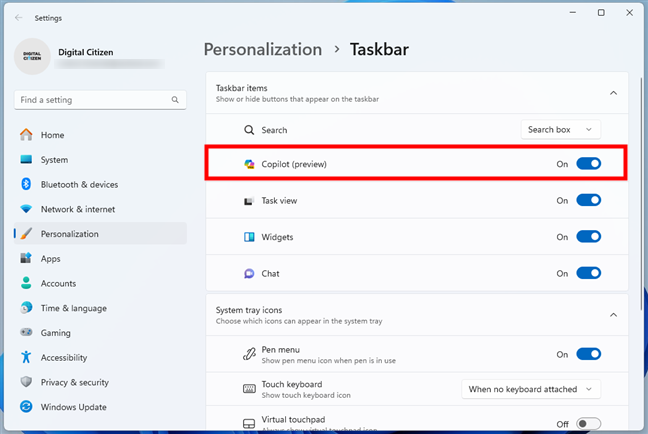
Task: Click the Network wifi icon
Action: point(26,209)
